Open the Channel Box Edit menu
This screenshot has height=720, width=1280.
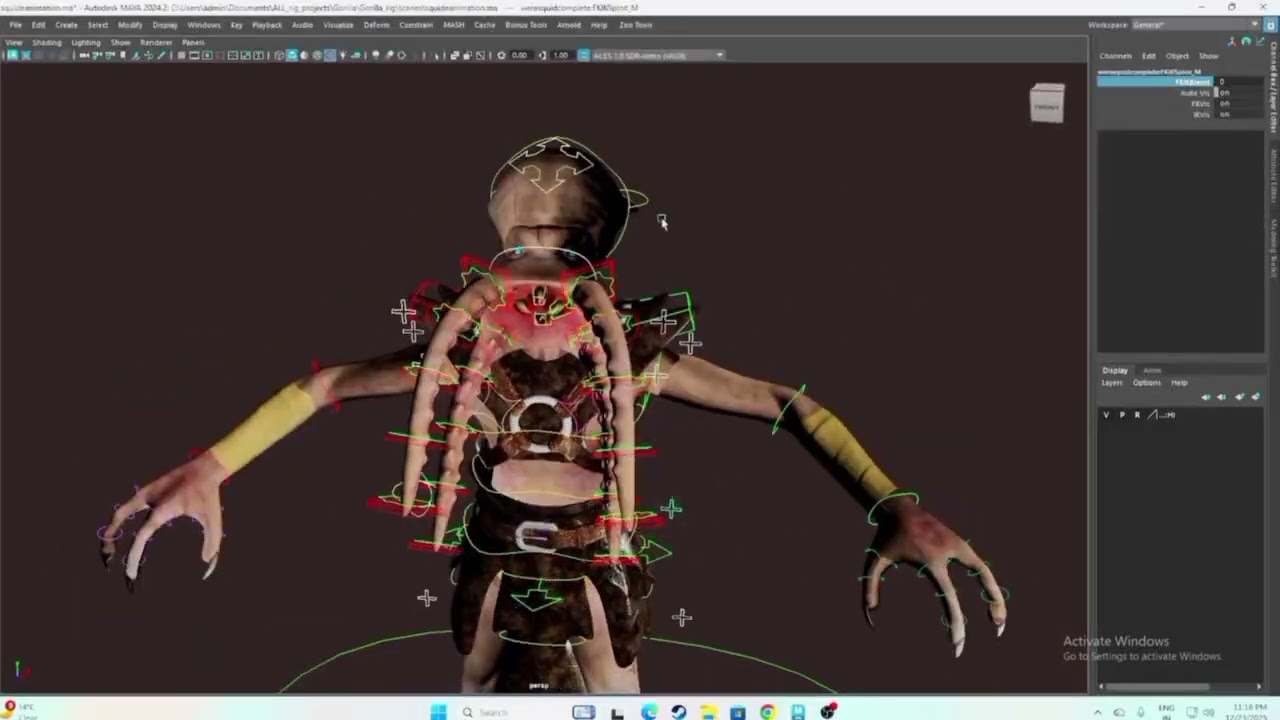[x=1149, y=56]
